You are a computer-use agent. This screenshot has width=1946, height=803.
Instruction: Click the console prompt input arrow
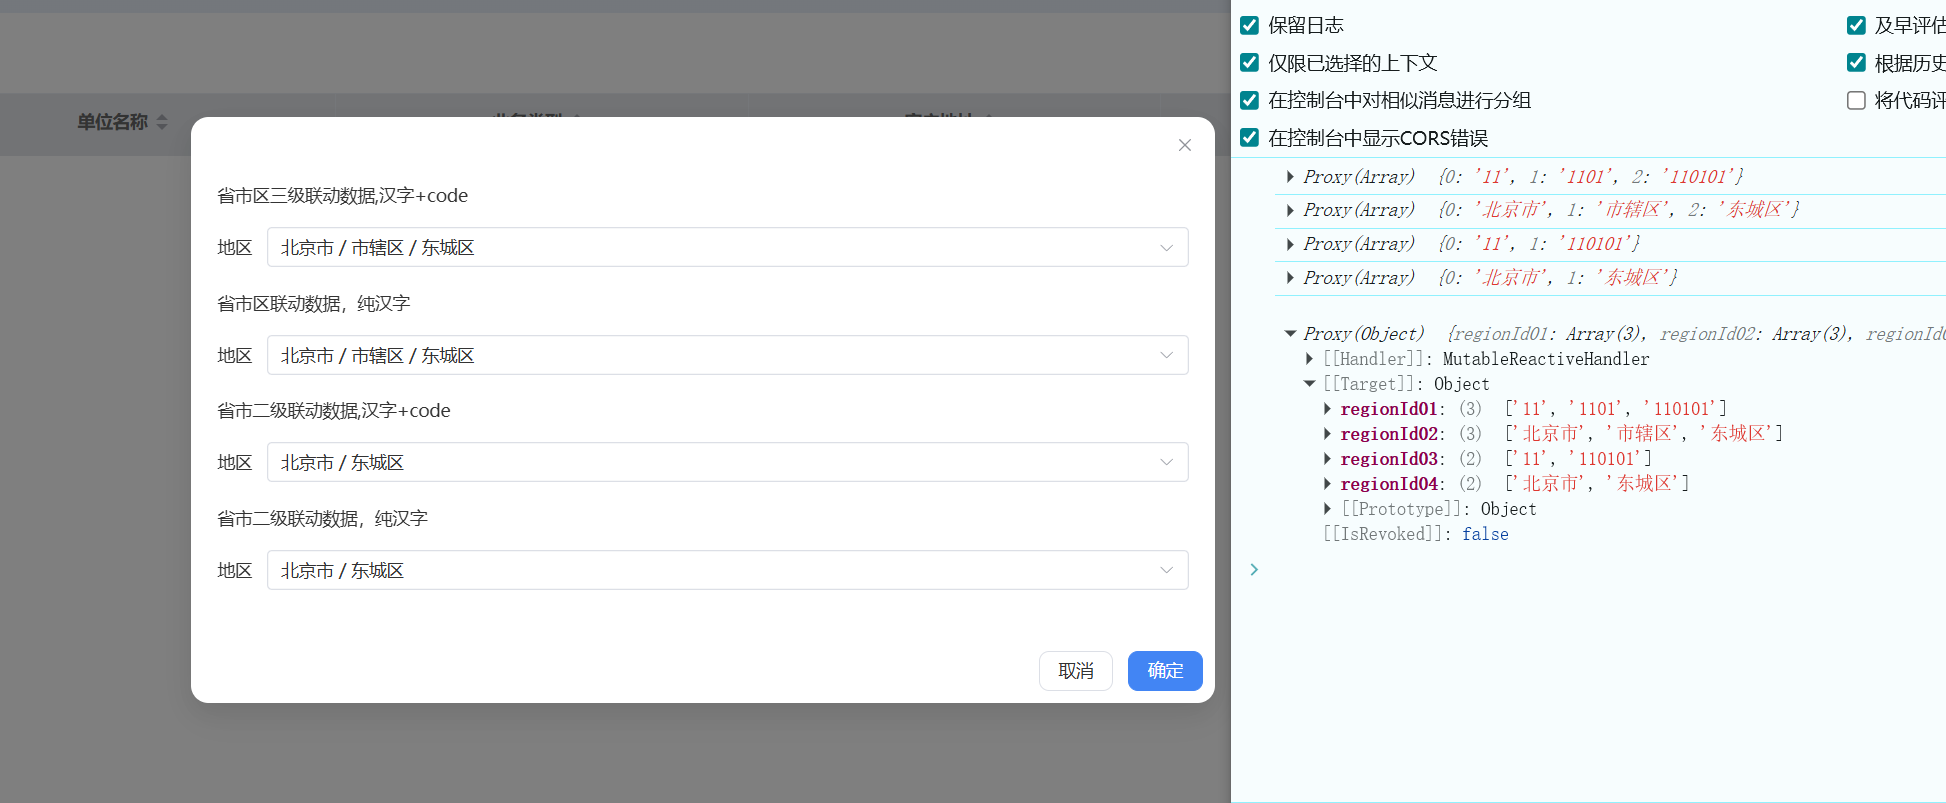[x=1254, y=569]
